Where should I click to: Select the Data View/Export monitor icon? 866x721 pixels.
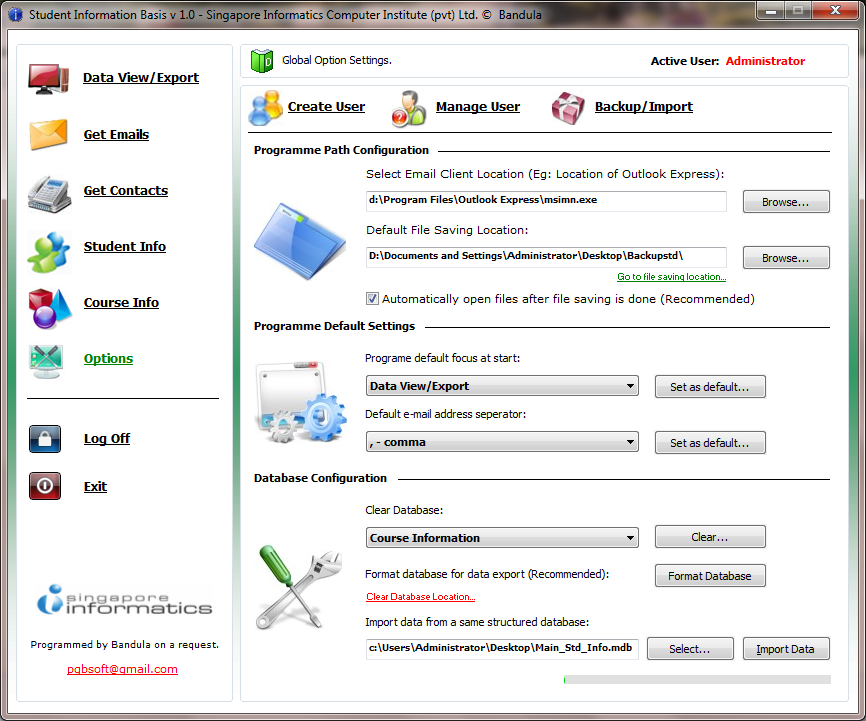click(48, 78)
